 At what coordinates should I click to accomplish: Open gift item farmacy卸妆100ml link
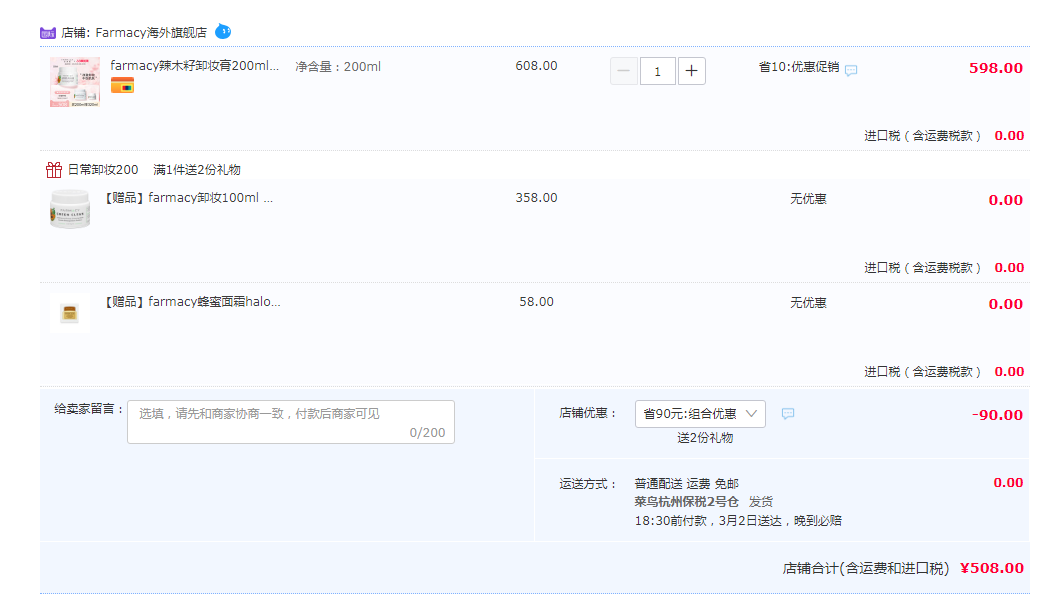(x=188, y=198)
